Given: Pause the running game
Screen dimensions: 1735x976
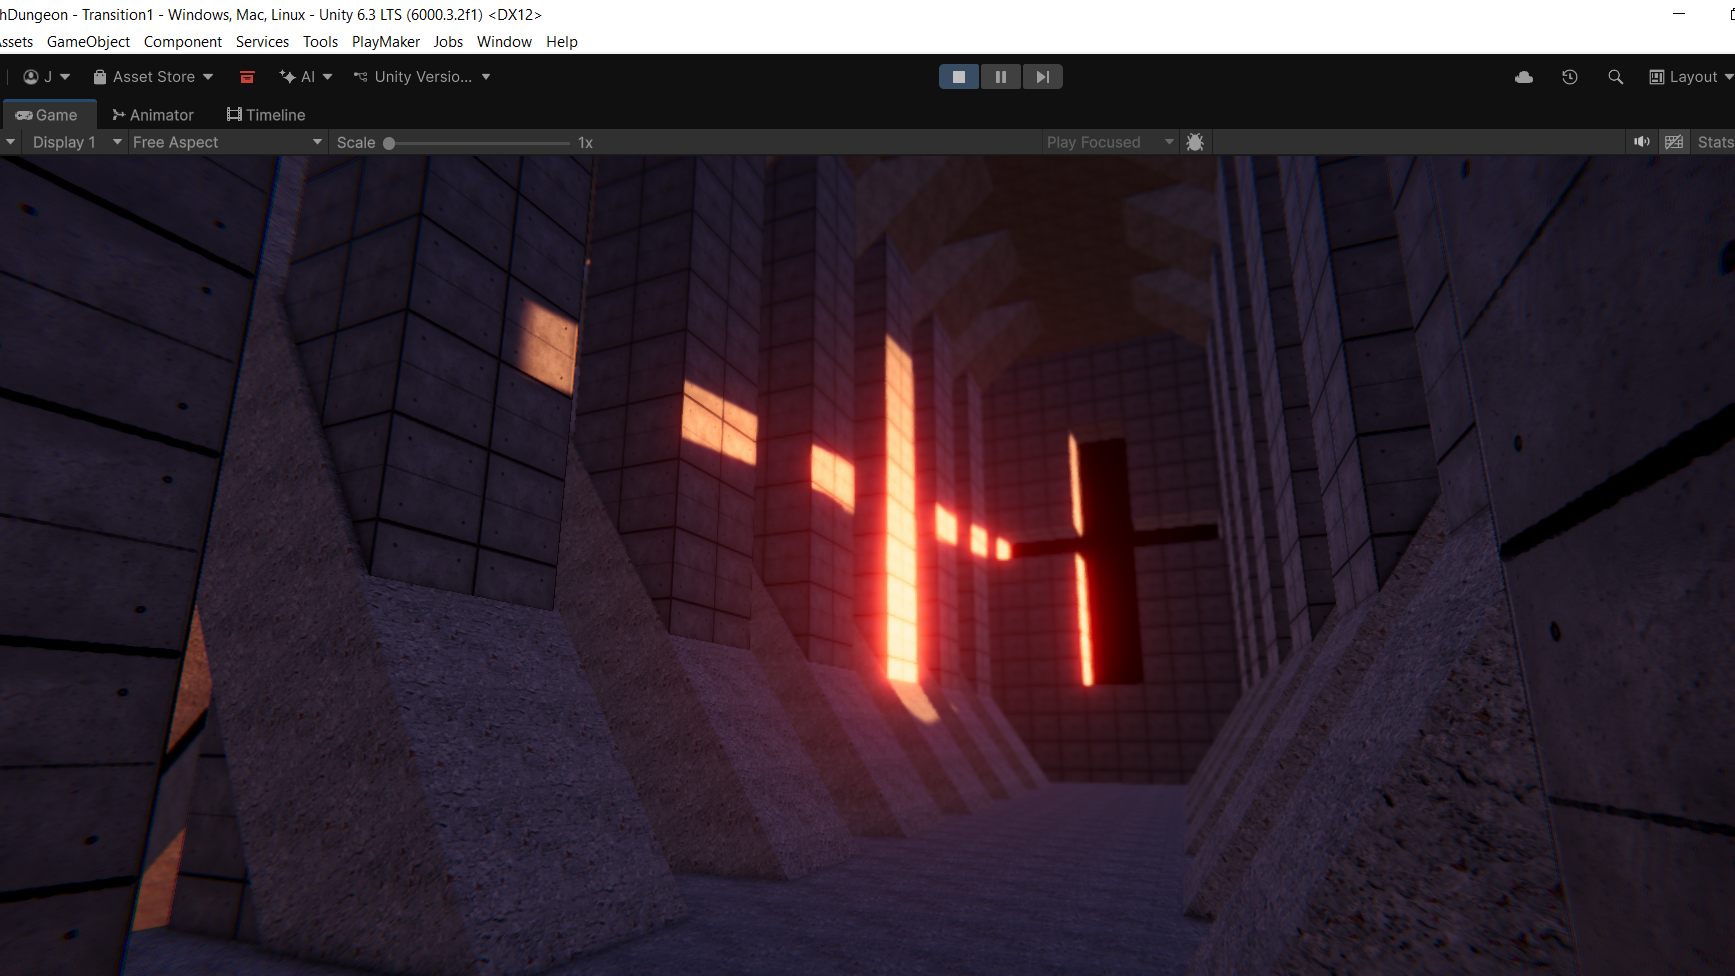Looking at the screenshot, I should point(1000,77).
